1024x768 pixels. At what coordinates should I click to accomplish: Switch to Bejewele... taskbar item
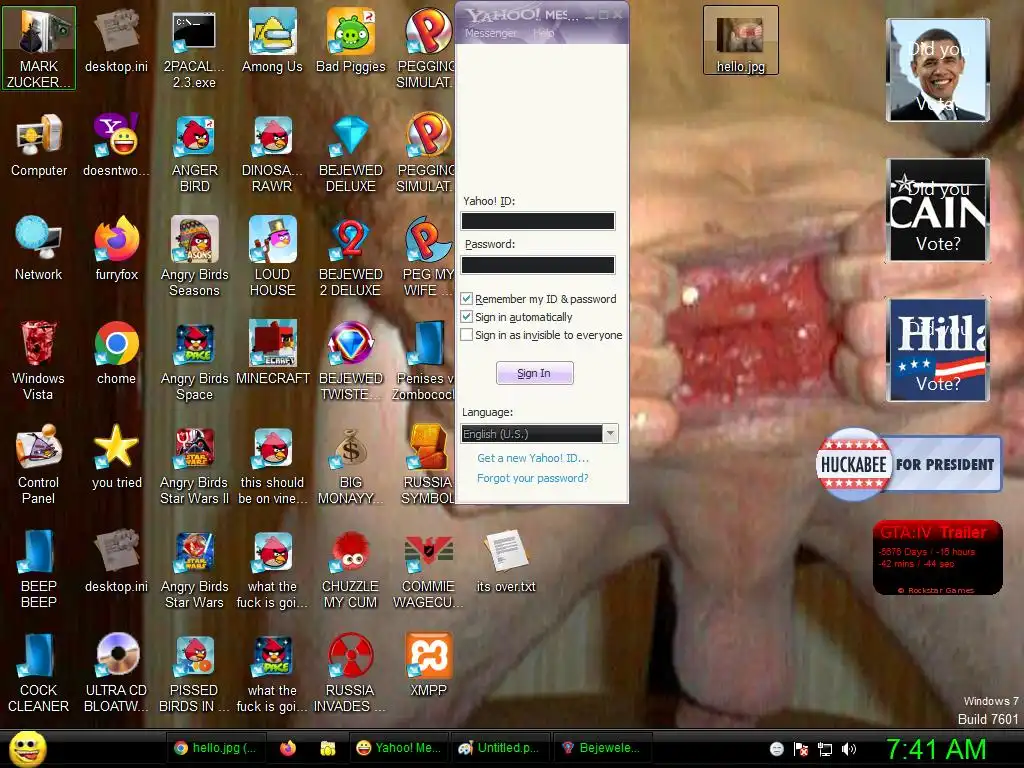602,748
